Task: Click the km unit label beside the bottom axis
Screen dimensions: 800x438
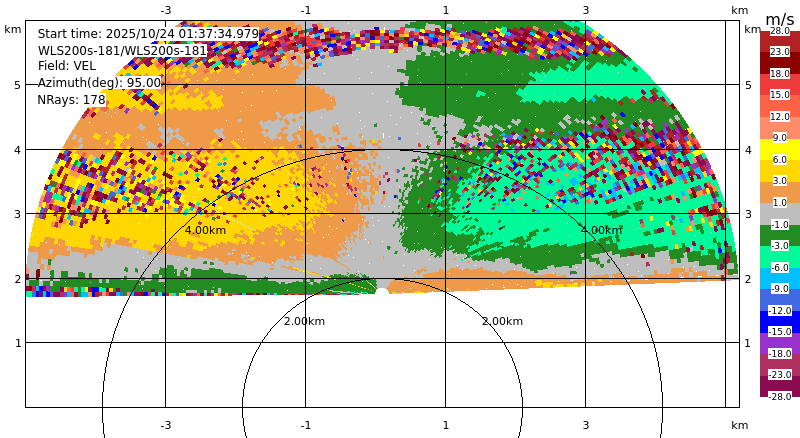Action: point(739,425)
